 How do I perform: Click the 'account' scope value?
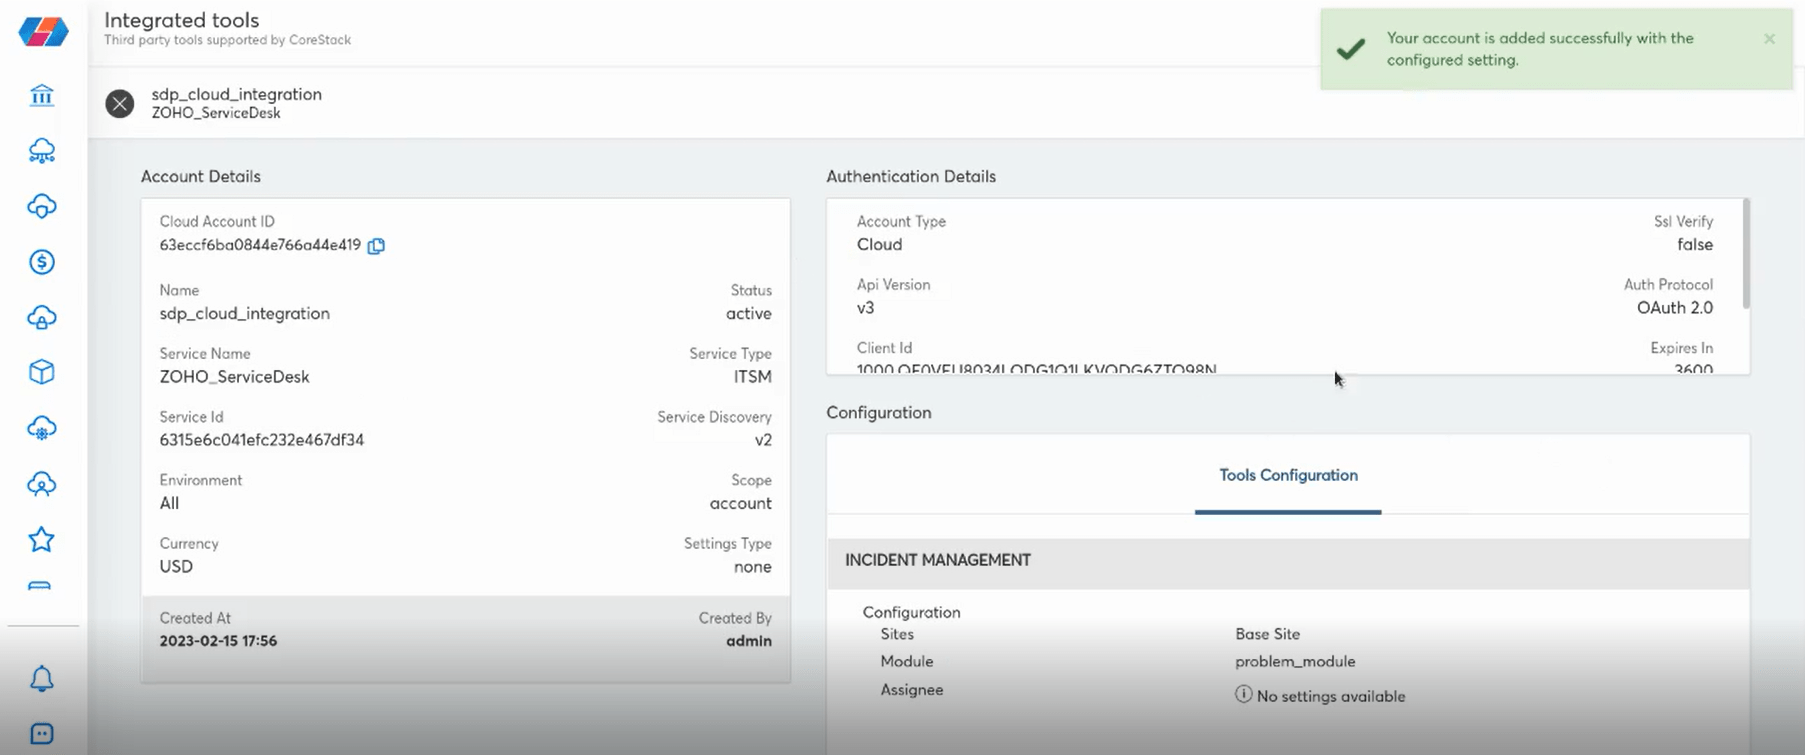coord(741,504)
